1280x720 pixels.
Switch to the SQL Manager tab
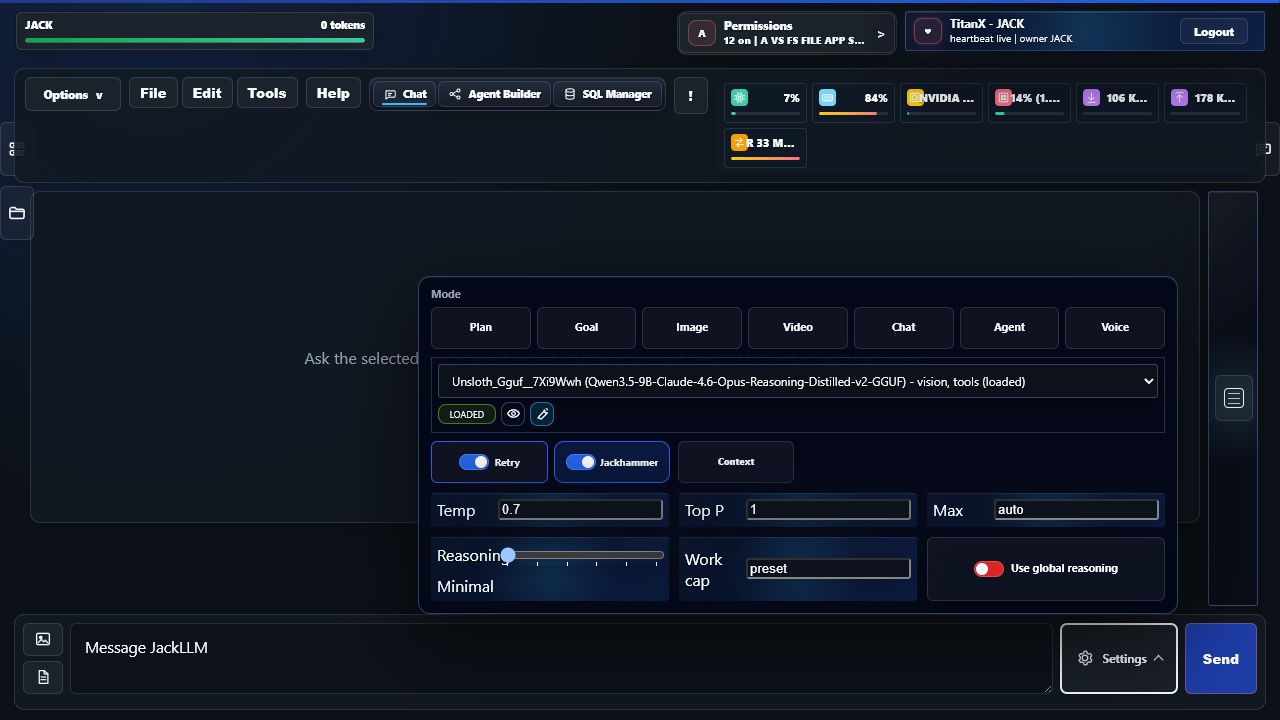pos(607,94)
